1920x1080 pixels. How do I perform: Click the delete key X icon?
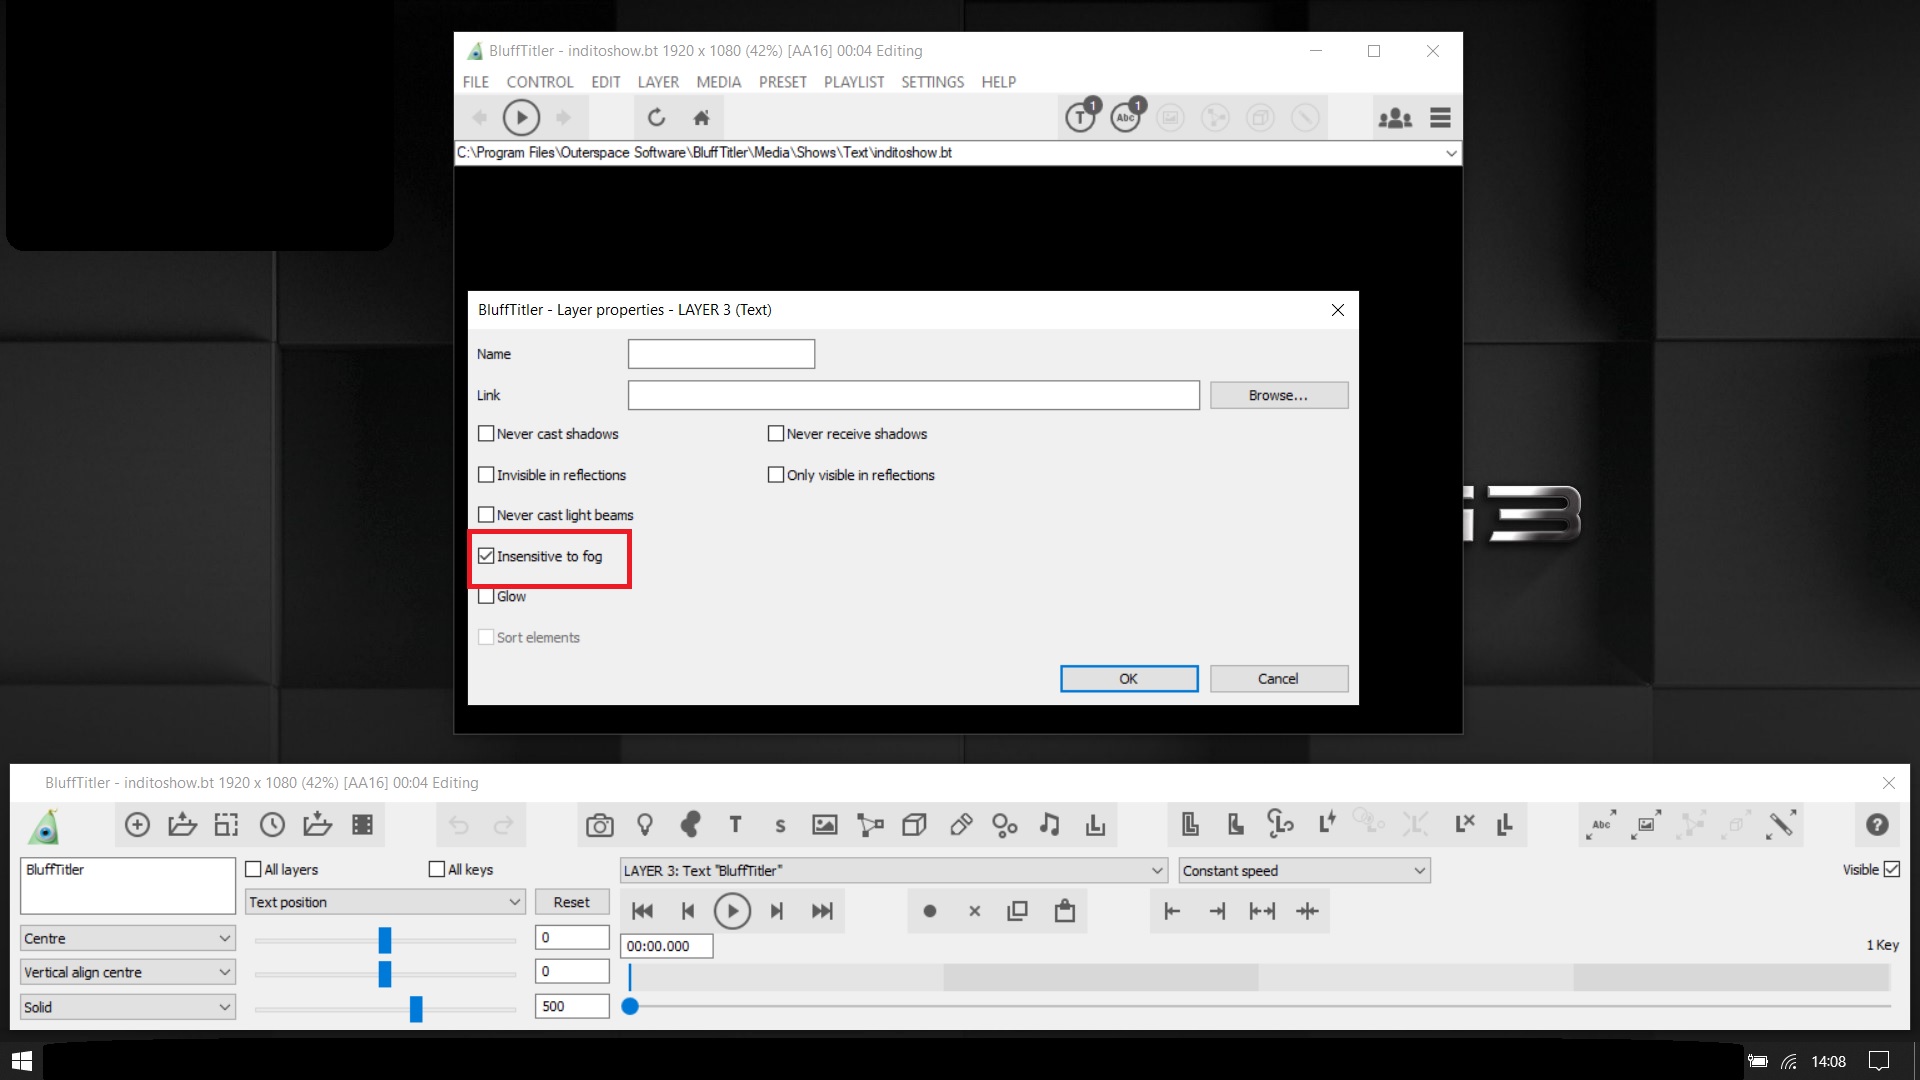974,911
